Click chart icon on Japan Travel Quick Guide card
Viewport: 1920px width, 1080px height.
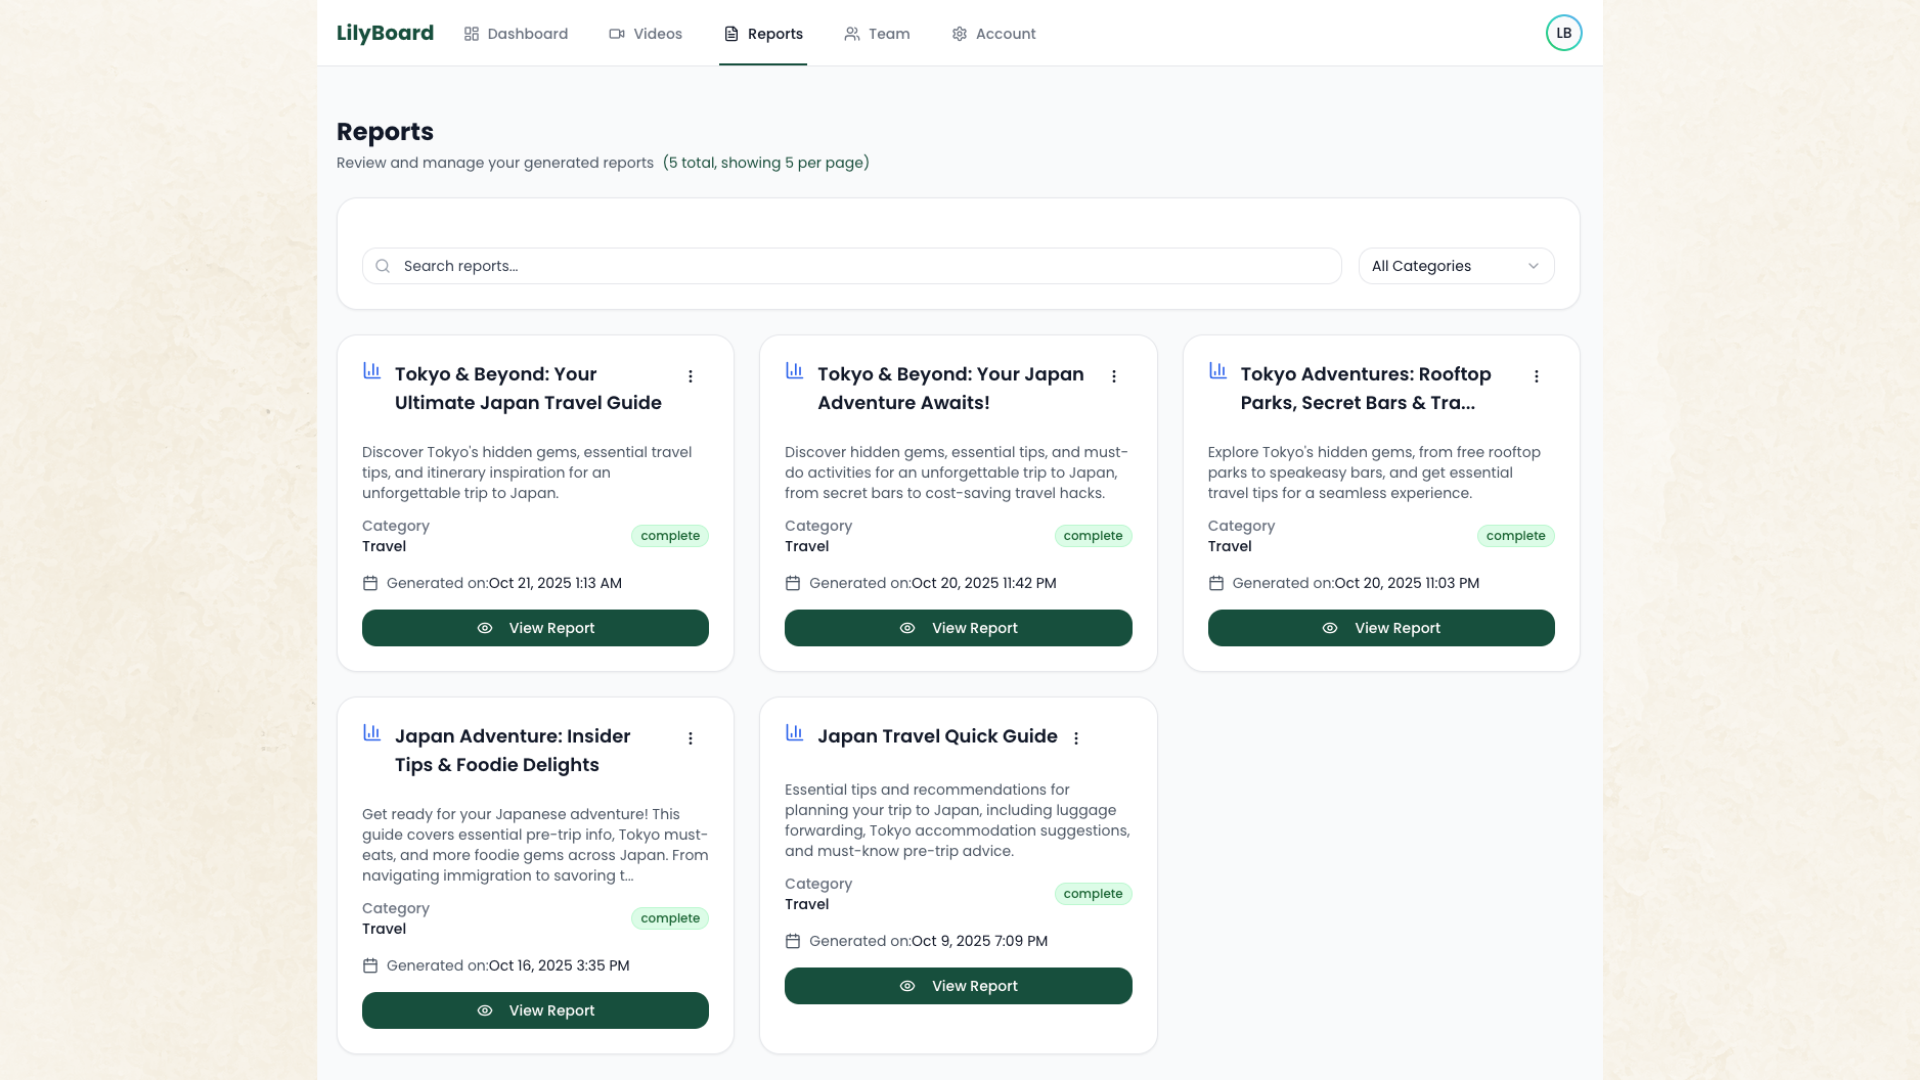pos(794,733)
